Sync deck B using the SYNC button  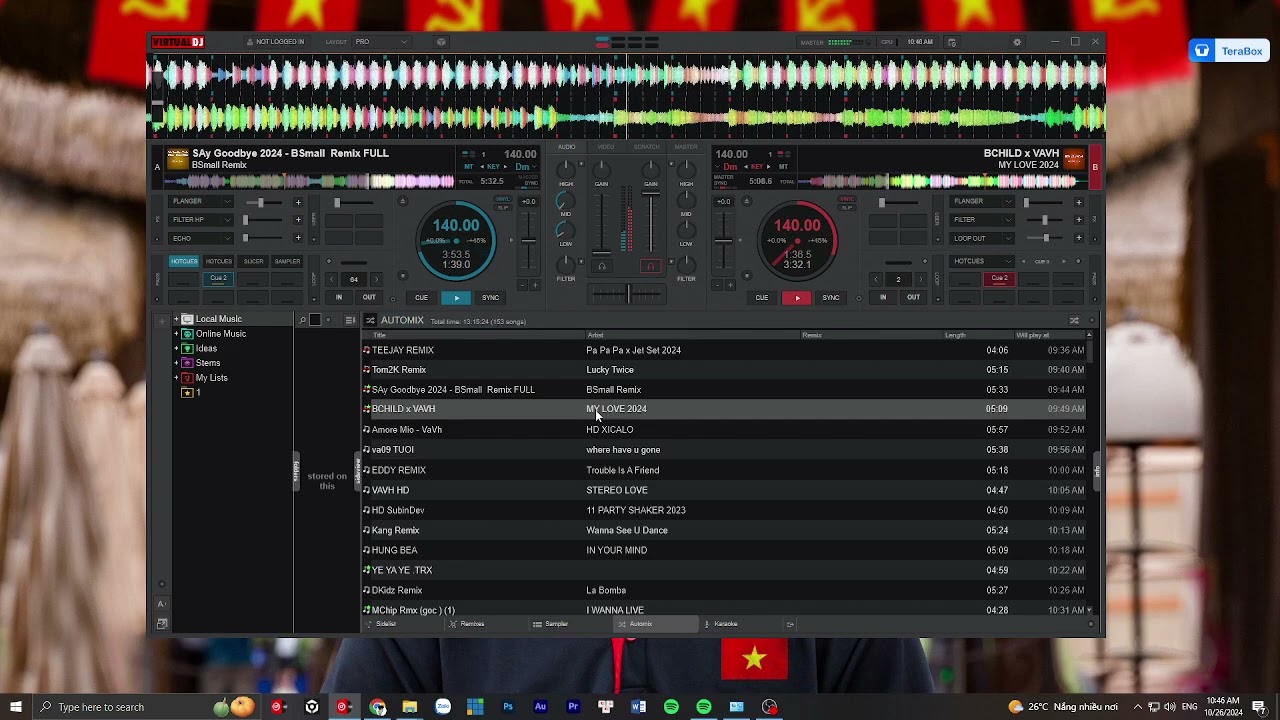831,298
